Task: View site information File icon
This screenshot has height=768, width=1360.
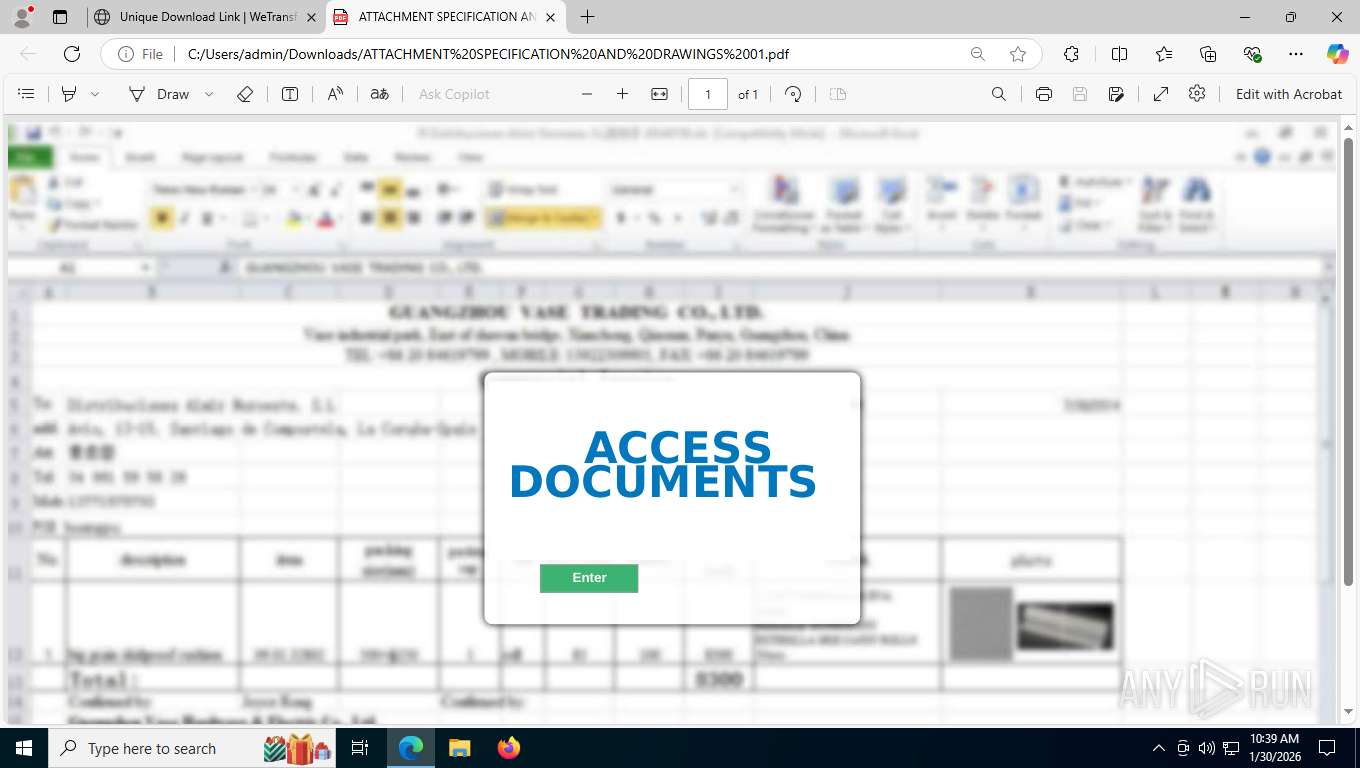Action: [x=141, y=54]
